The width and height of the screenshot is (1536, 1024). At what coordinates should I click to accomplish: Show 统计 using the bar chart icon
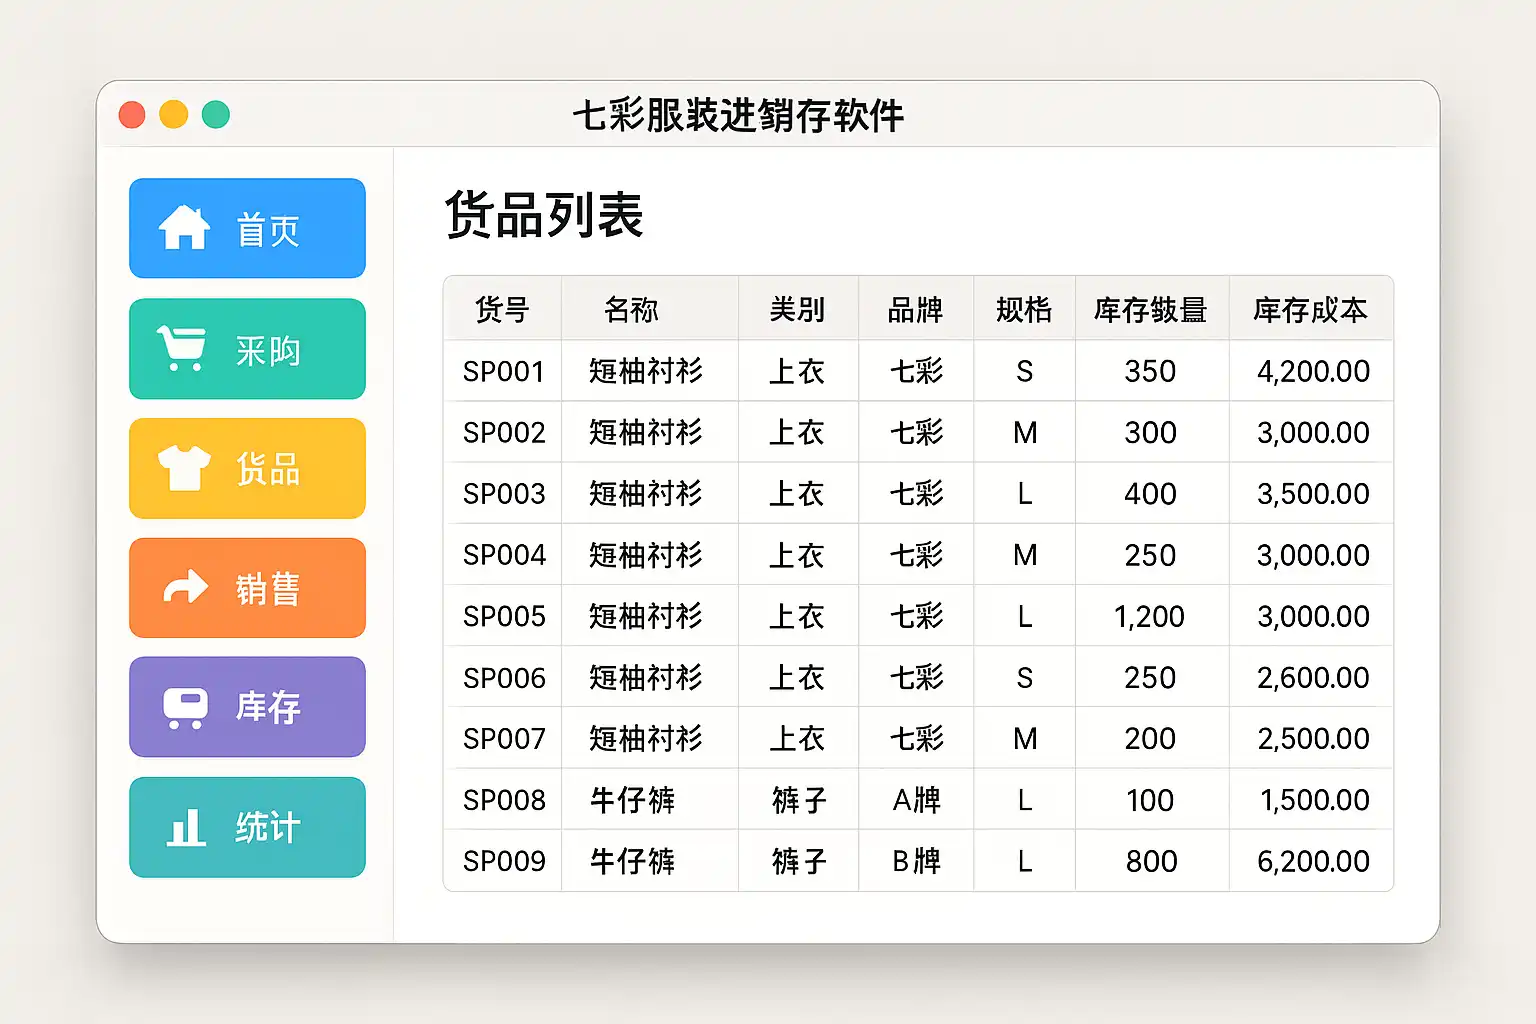pos(186,828)
